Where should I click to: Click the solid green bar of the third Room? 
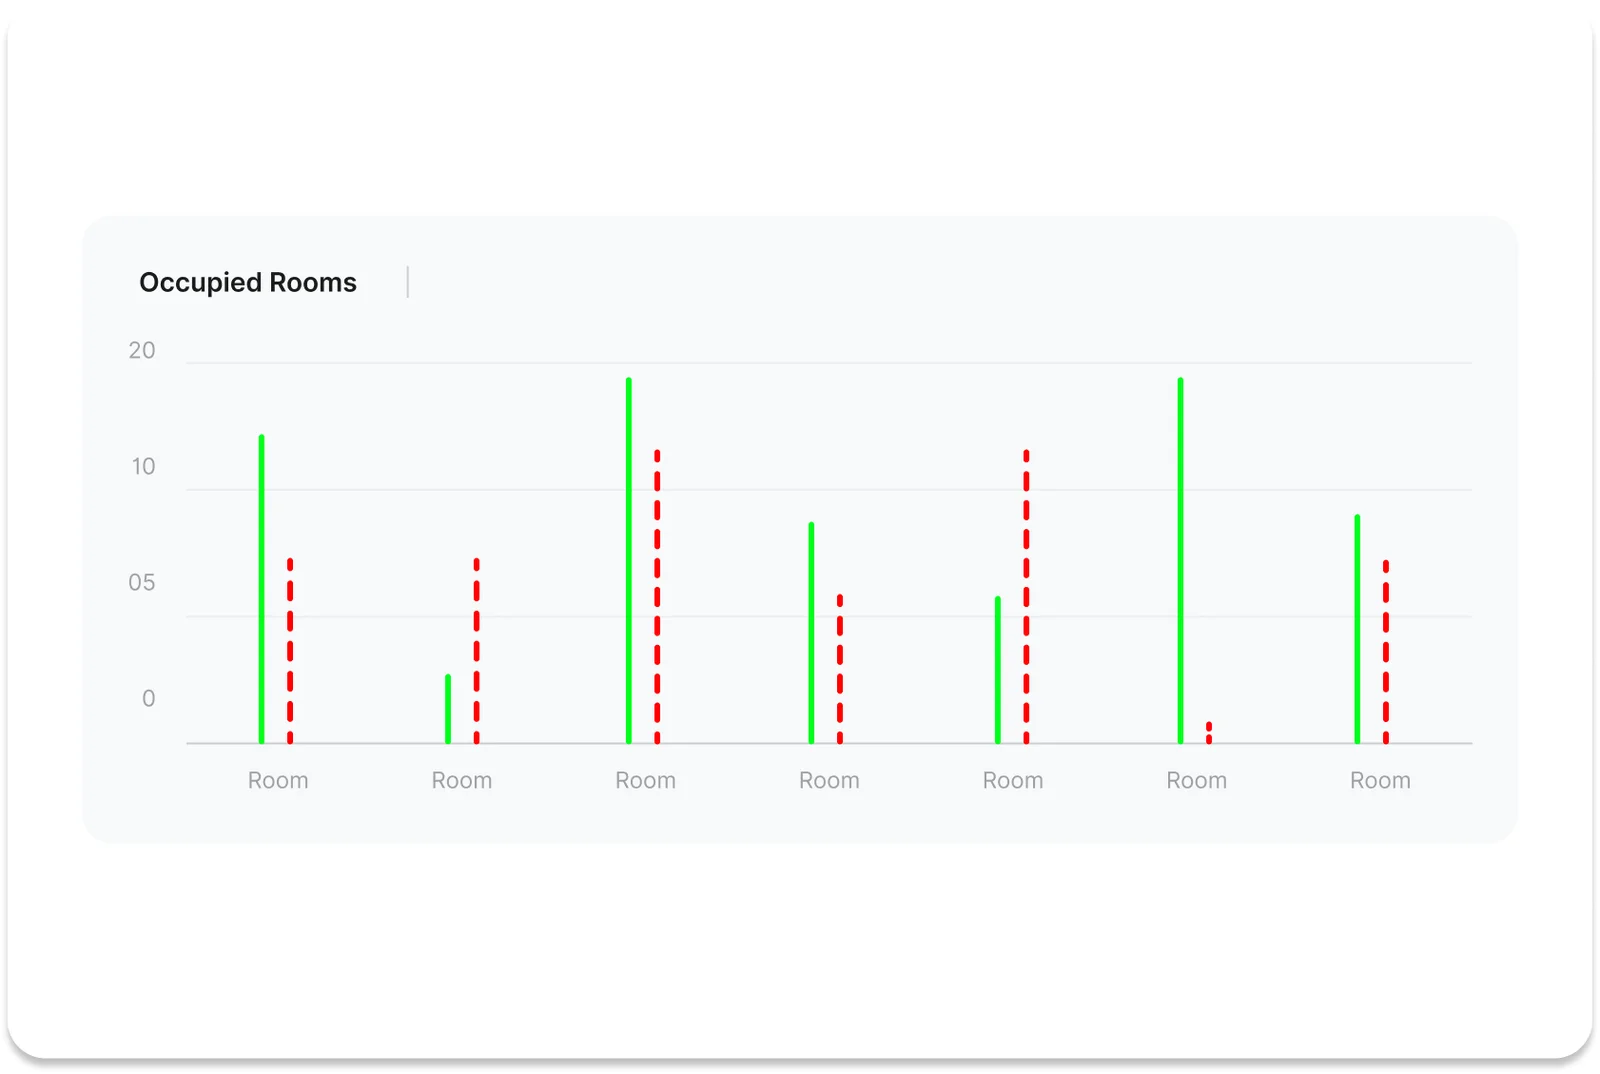[x=629, y=560]
